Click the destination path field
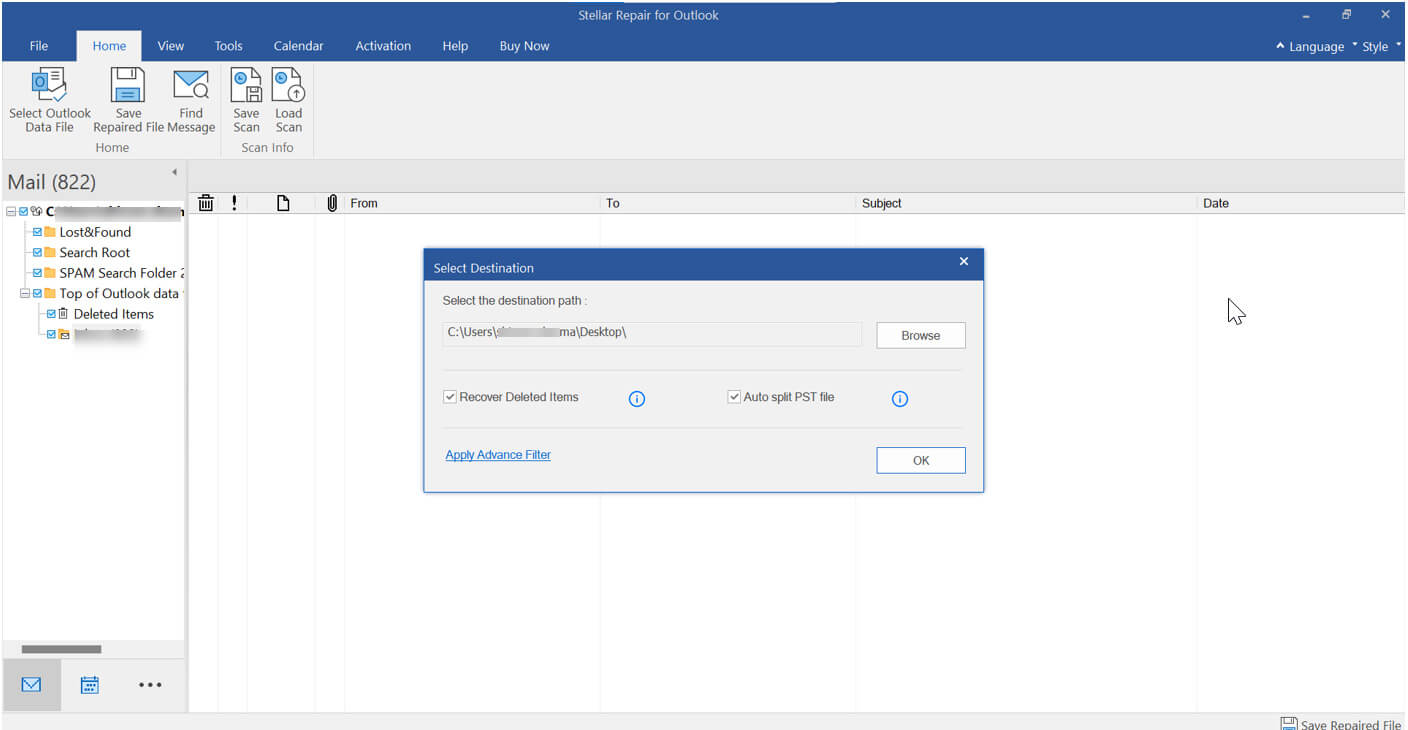The height and width of the screenshot is (730, 1408). (652, 333)
